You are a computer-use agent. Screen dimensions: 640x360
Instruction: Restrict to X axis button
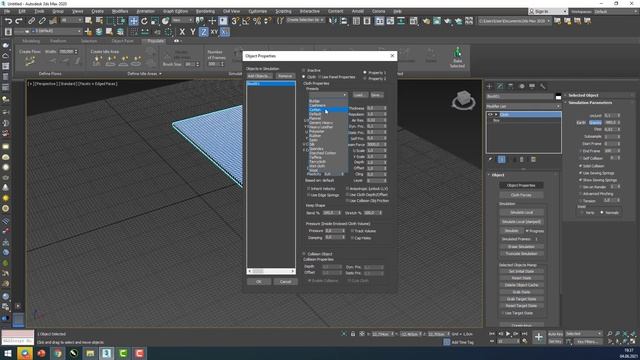pyautogui.click(x=182, y=31)
